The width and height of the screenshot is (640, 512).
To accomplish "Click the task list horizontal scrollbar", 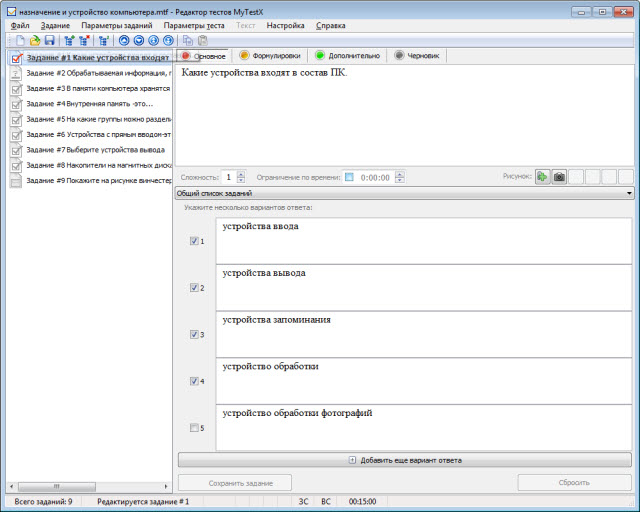I will pyautogui.click(x=85, y=487).
